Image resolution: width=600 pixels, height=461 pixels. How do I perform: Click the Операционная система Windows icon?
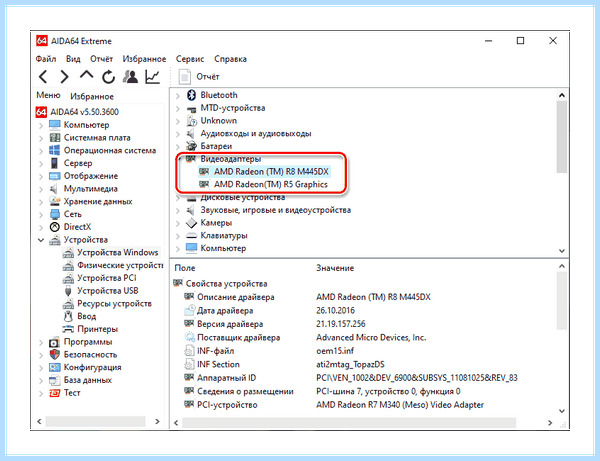[55, 150]
